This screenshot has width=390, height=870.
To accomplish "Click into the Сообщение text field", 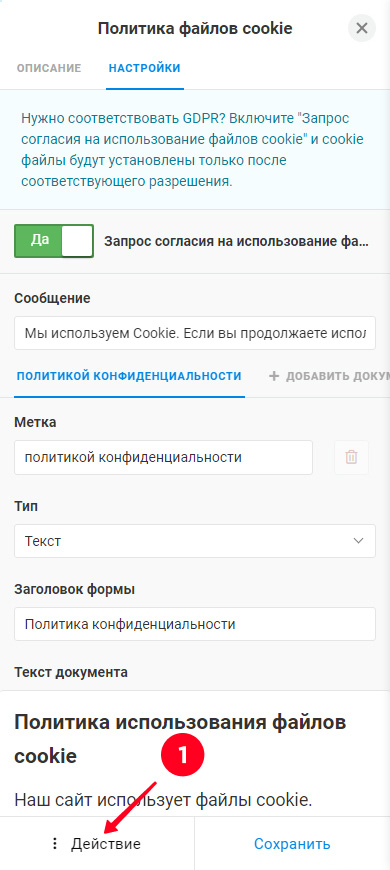I will tap(195, 333).
